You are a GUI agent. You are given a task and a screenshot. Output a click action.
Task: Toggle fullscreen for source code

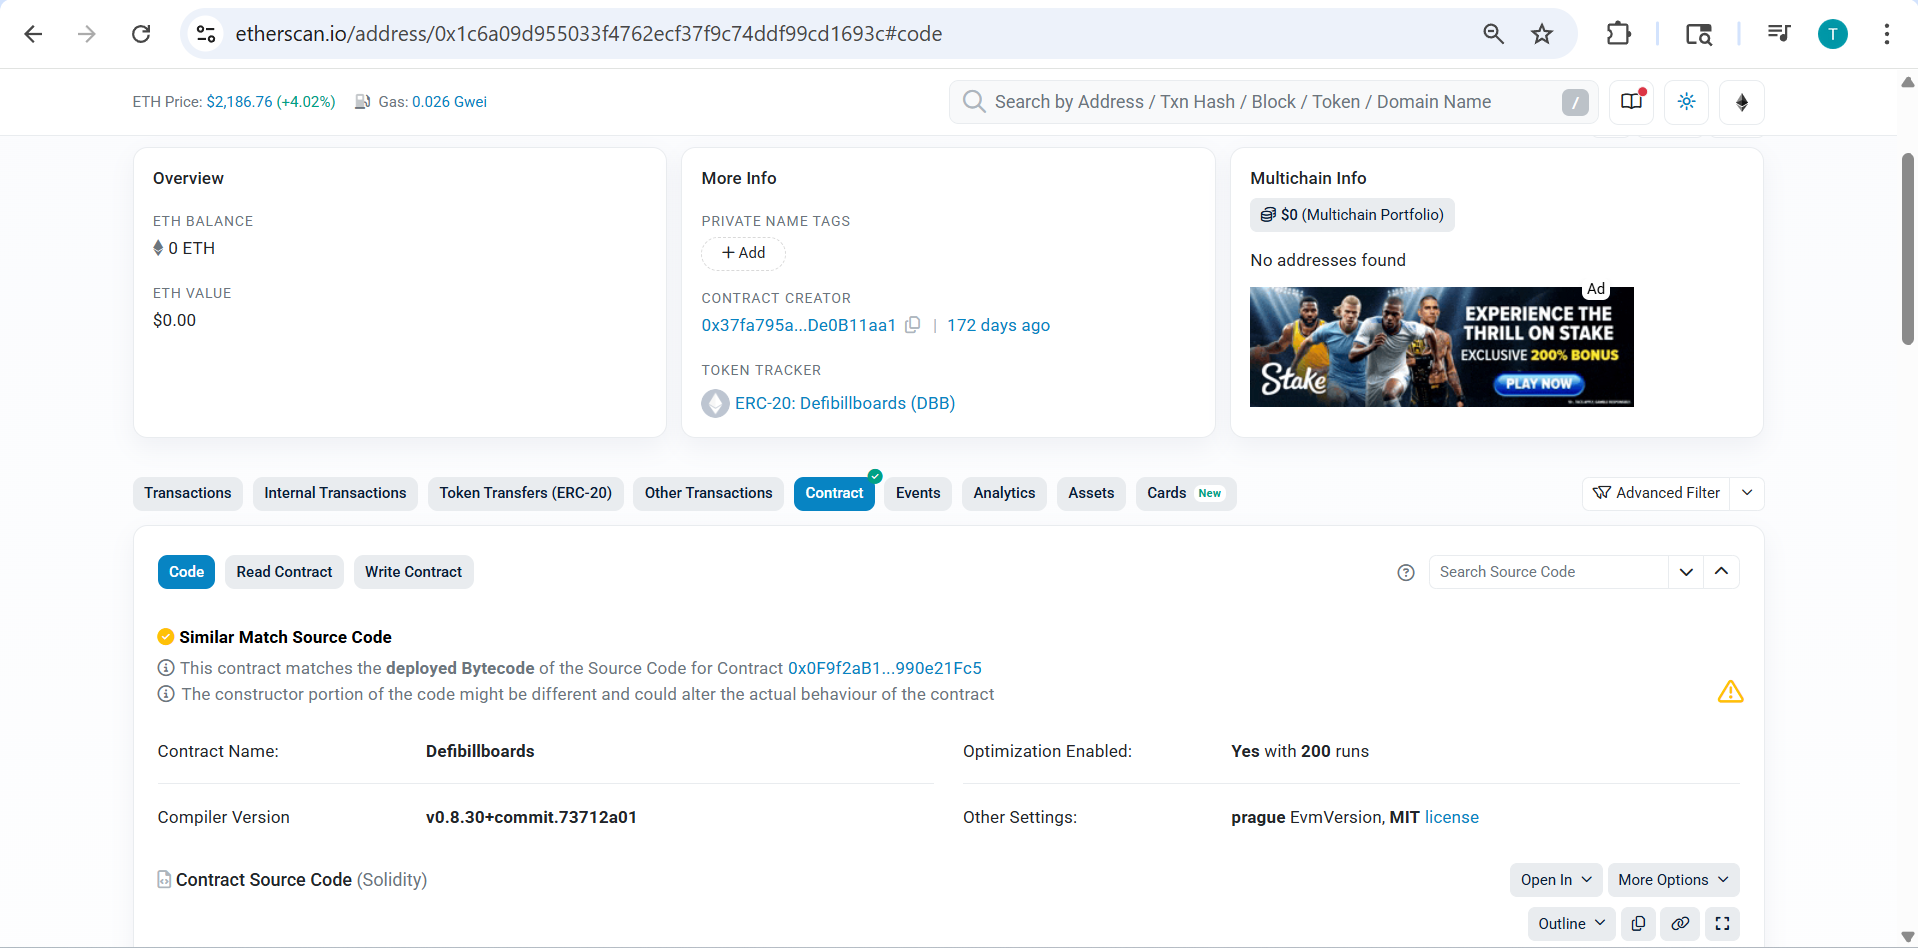tap(1722, 923)
